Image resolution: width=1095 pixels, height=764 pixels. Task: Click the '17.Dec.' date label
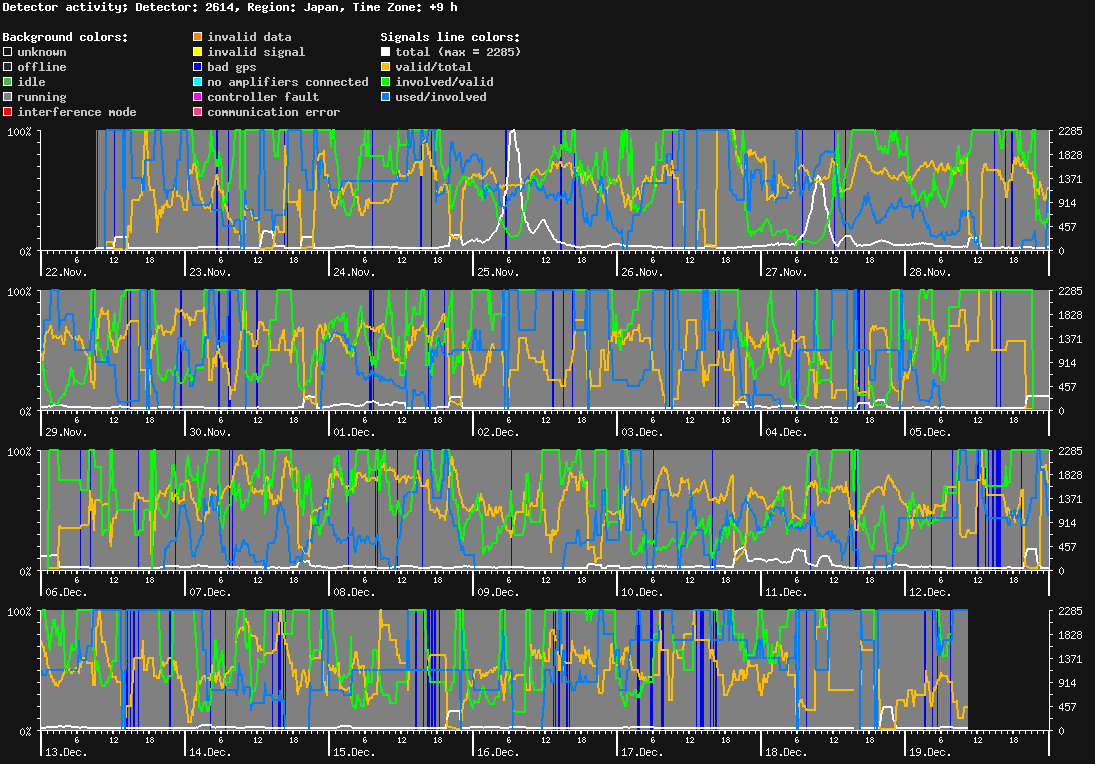pyautogui.click(x=642, y=752)
